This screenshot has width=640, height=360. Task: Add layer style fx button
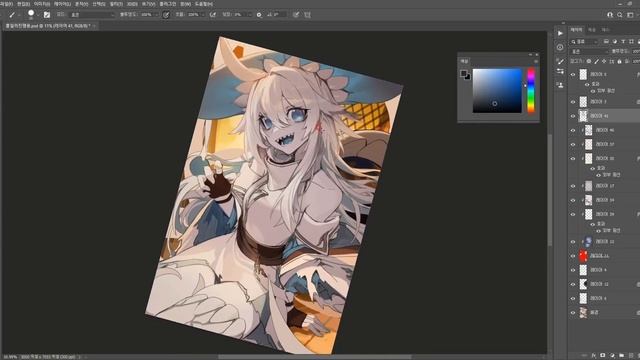593,356
